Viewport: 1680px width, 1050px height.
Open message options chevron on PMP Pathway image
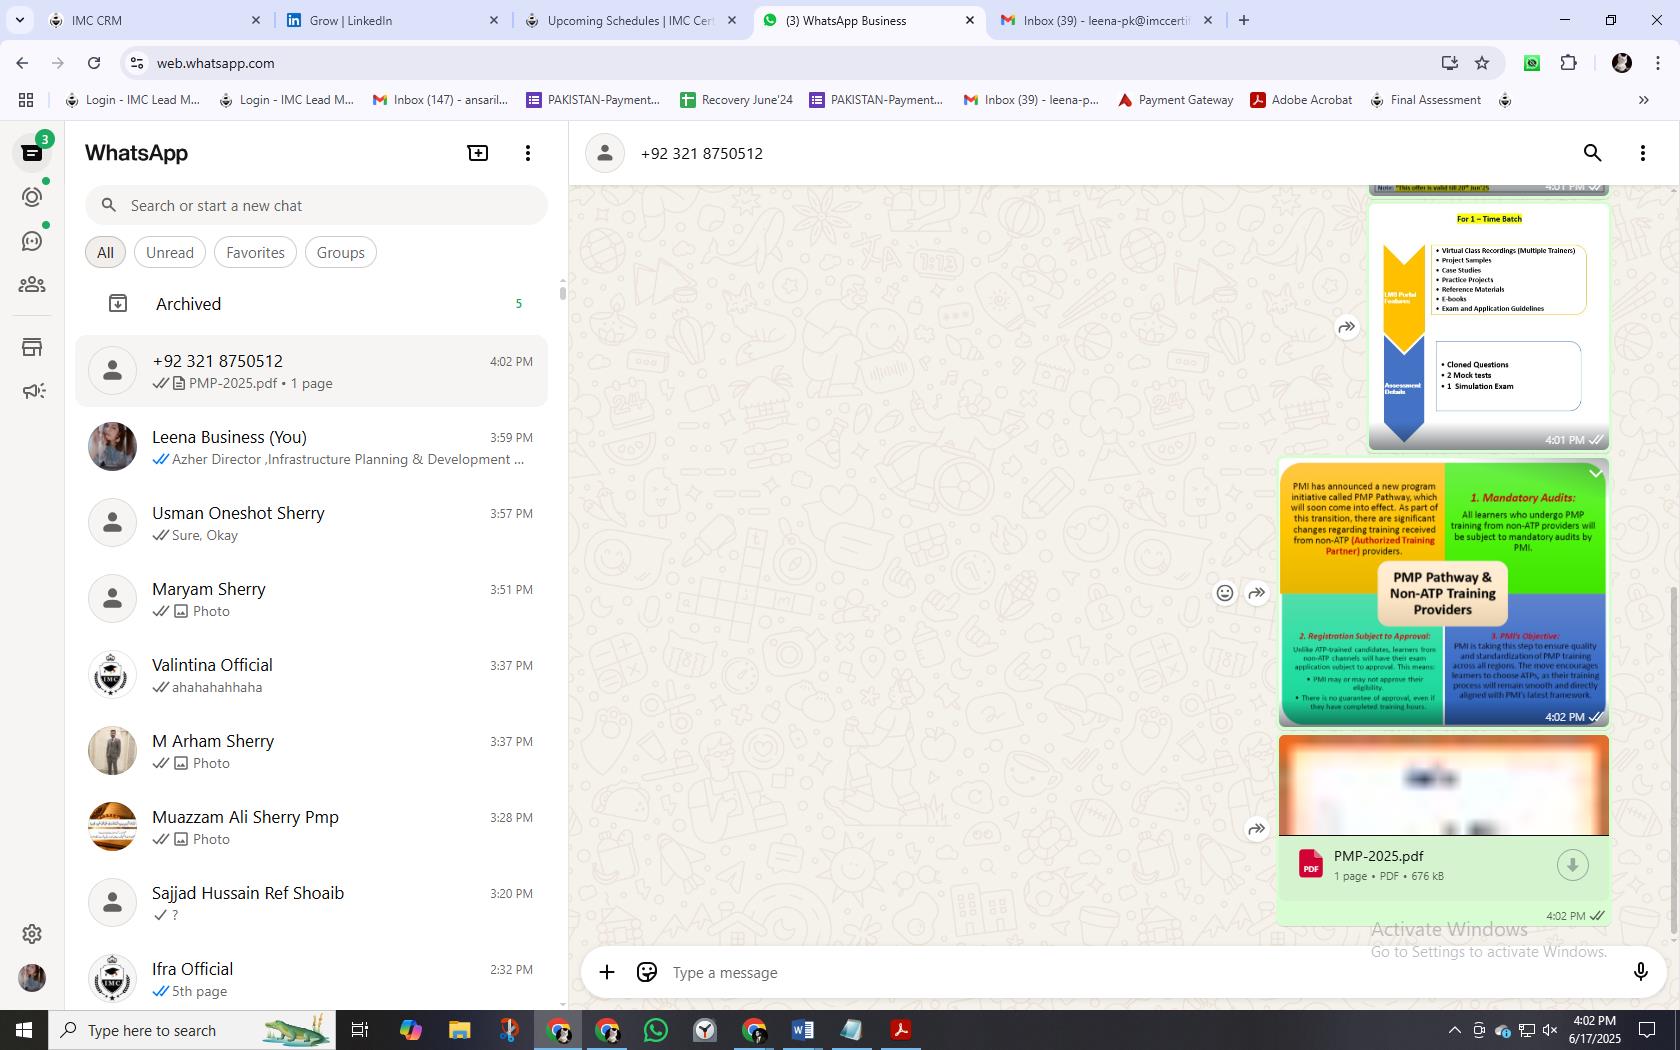pyautogui.click(x=1595, y=472)
